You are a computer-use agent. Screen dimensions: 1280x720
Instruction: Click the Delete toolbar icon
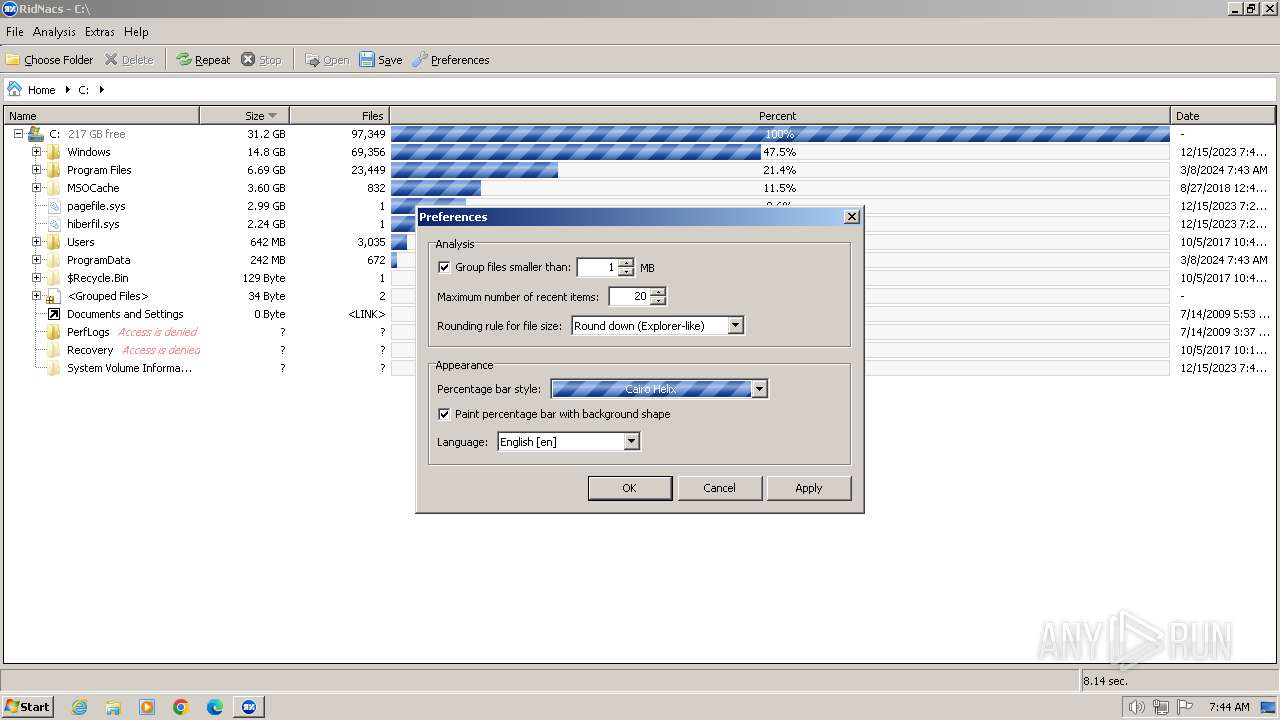111,60
